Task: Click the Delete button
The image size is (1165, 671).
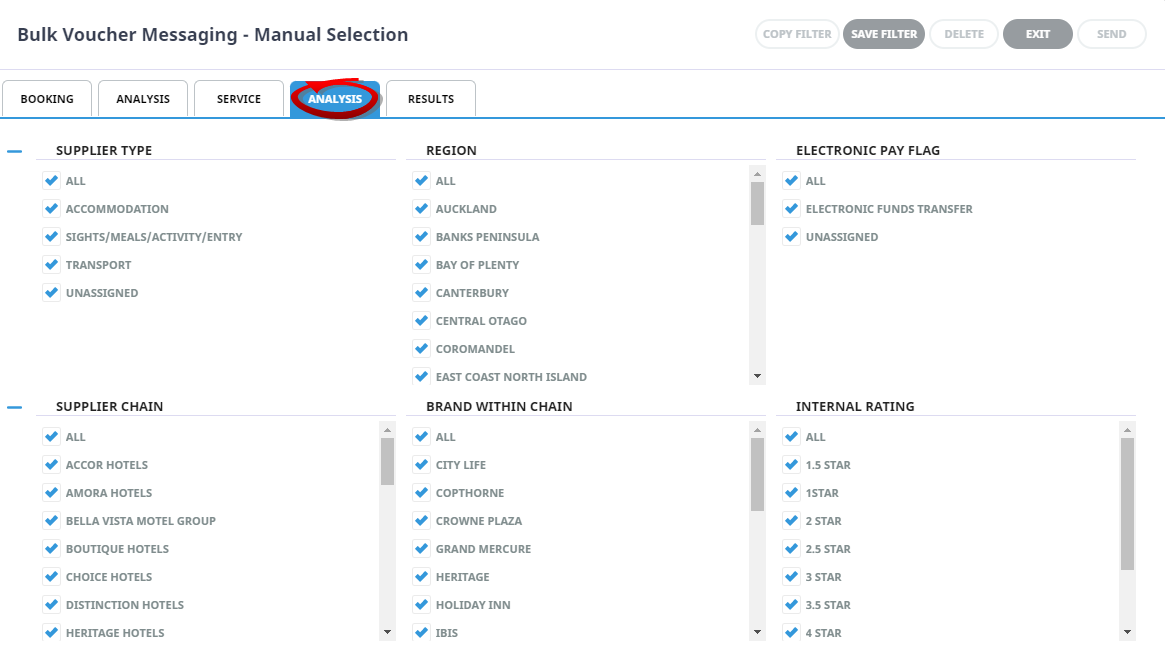Action: [964, 34]
